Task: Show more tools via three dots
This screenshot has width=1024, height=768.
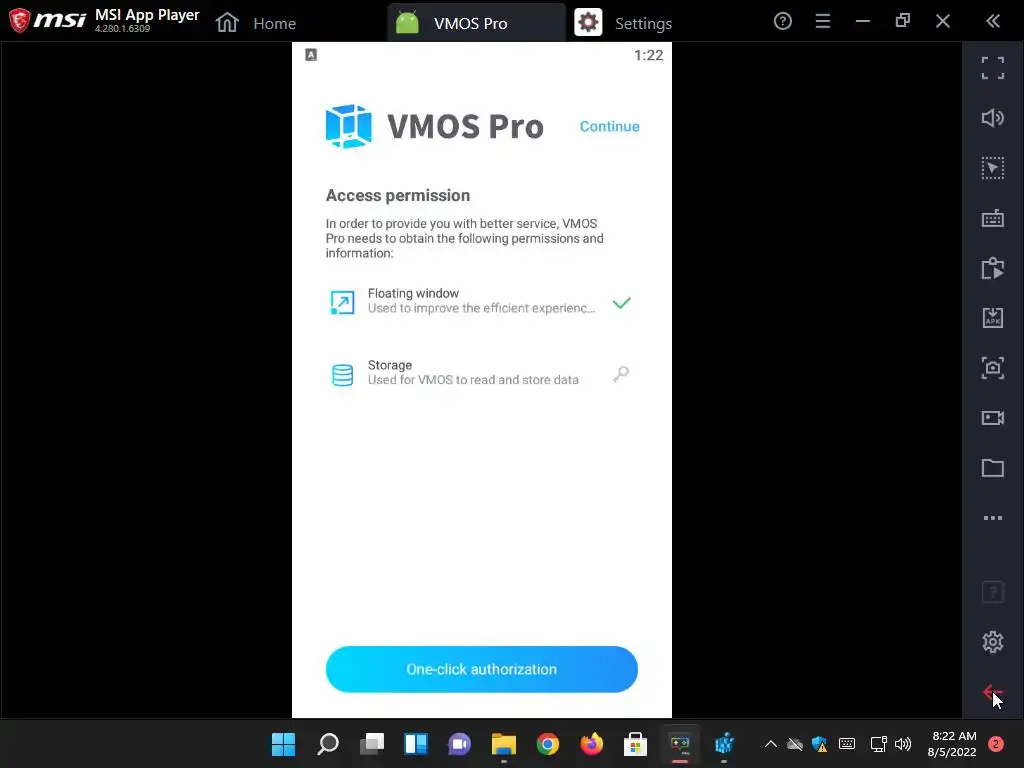Action: [993, 518]
